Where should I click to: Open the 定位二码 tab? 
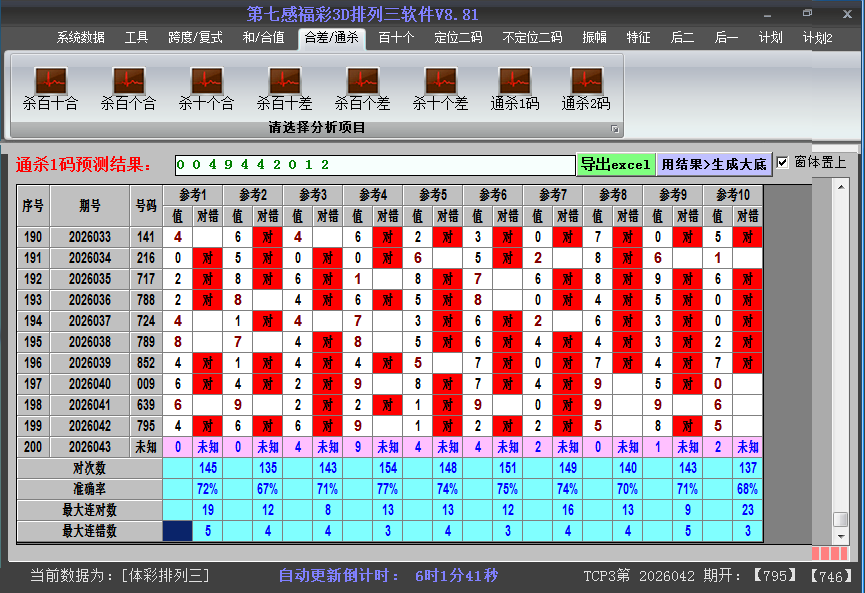(458, 38)
